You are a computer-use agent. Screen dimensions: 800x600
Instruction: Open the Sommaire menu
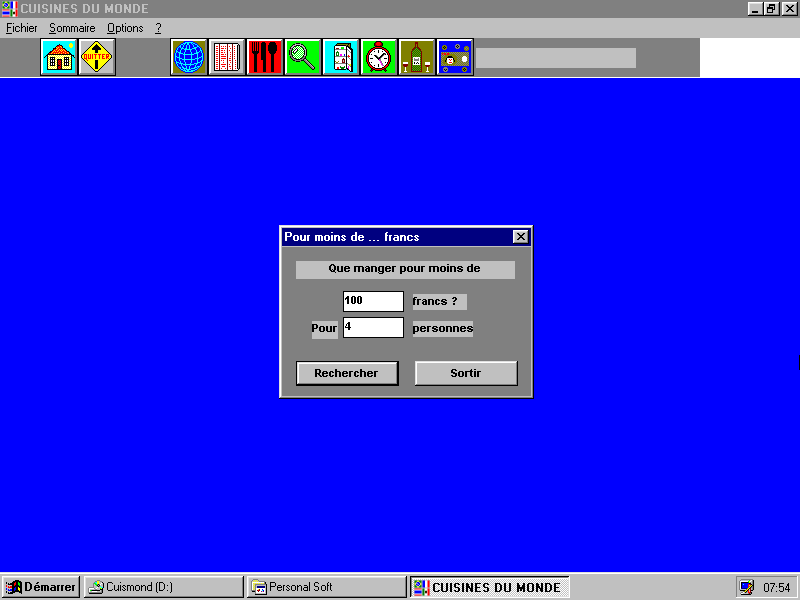click(x=72, y=28)
